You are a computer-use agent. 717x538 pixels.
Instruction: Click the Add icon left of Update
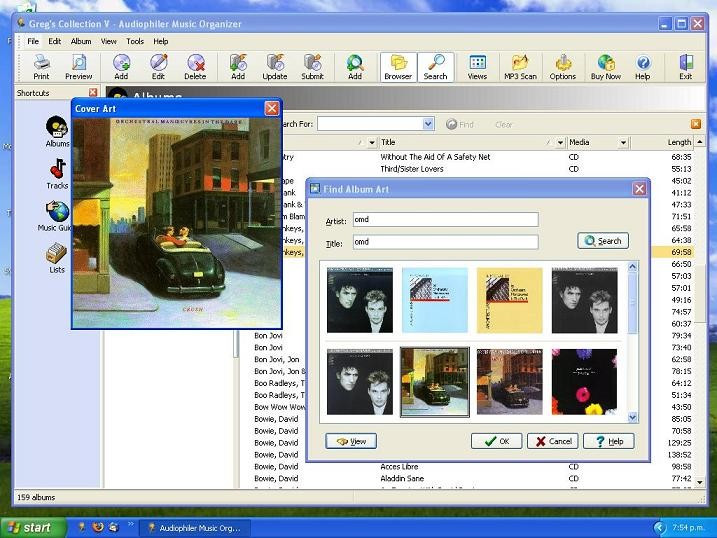click(238, 67)
